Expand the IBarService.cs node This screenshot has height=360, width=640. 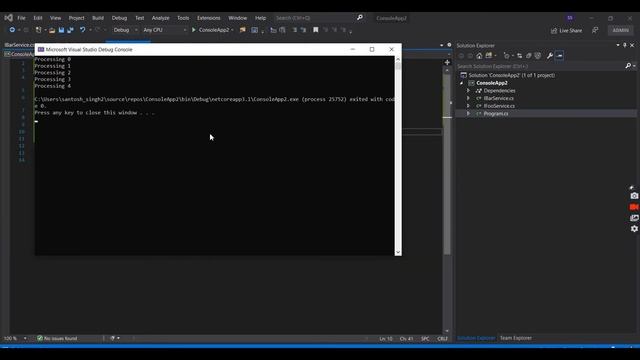pos(469,98)
